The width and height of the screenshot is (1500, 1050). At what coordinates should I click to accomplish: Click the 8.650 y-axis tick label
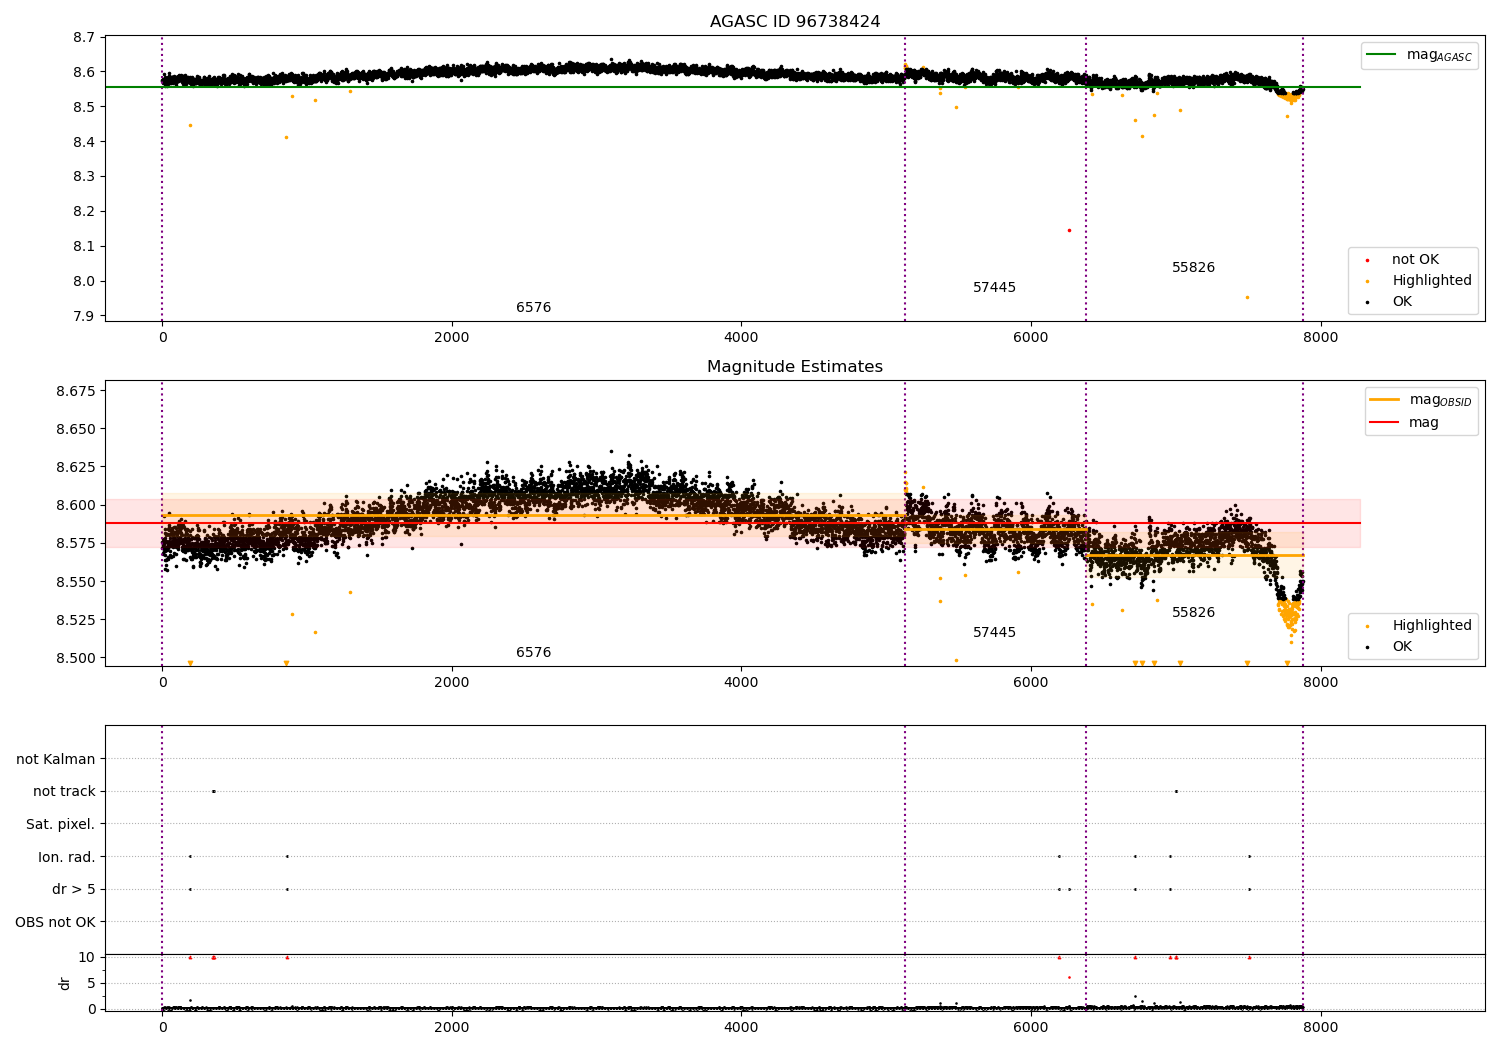(76, 429)
